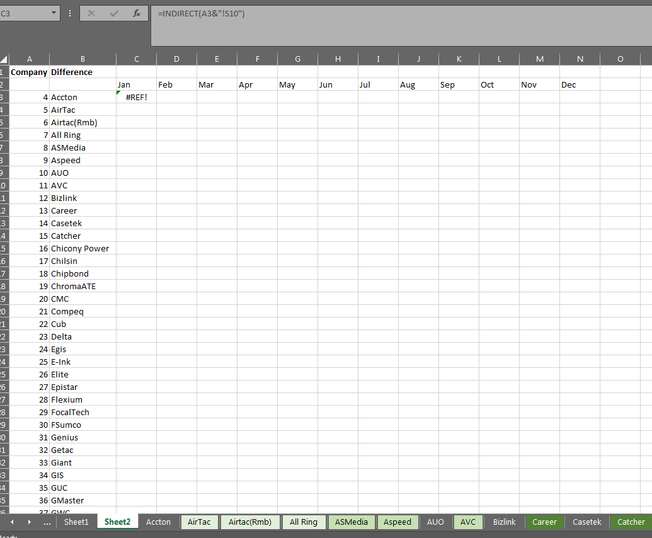Click the Epistar company cell
Viewport: 652px width, 538px height.
[83, 387]
